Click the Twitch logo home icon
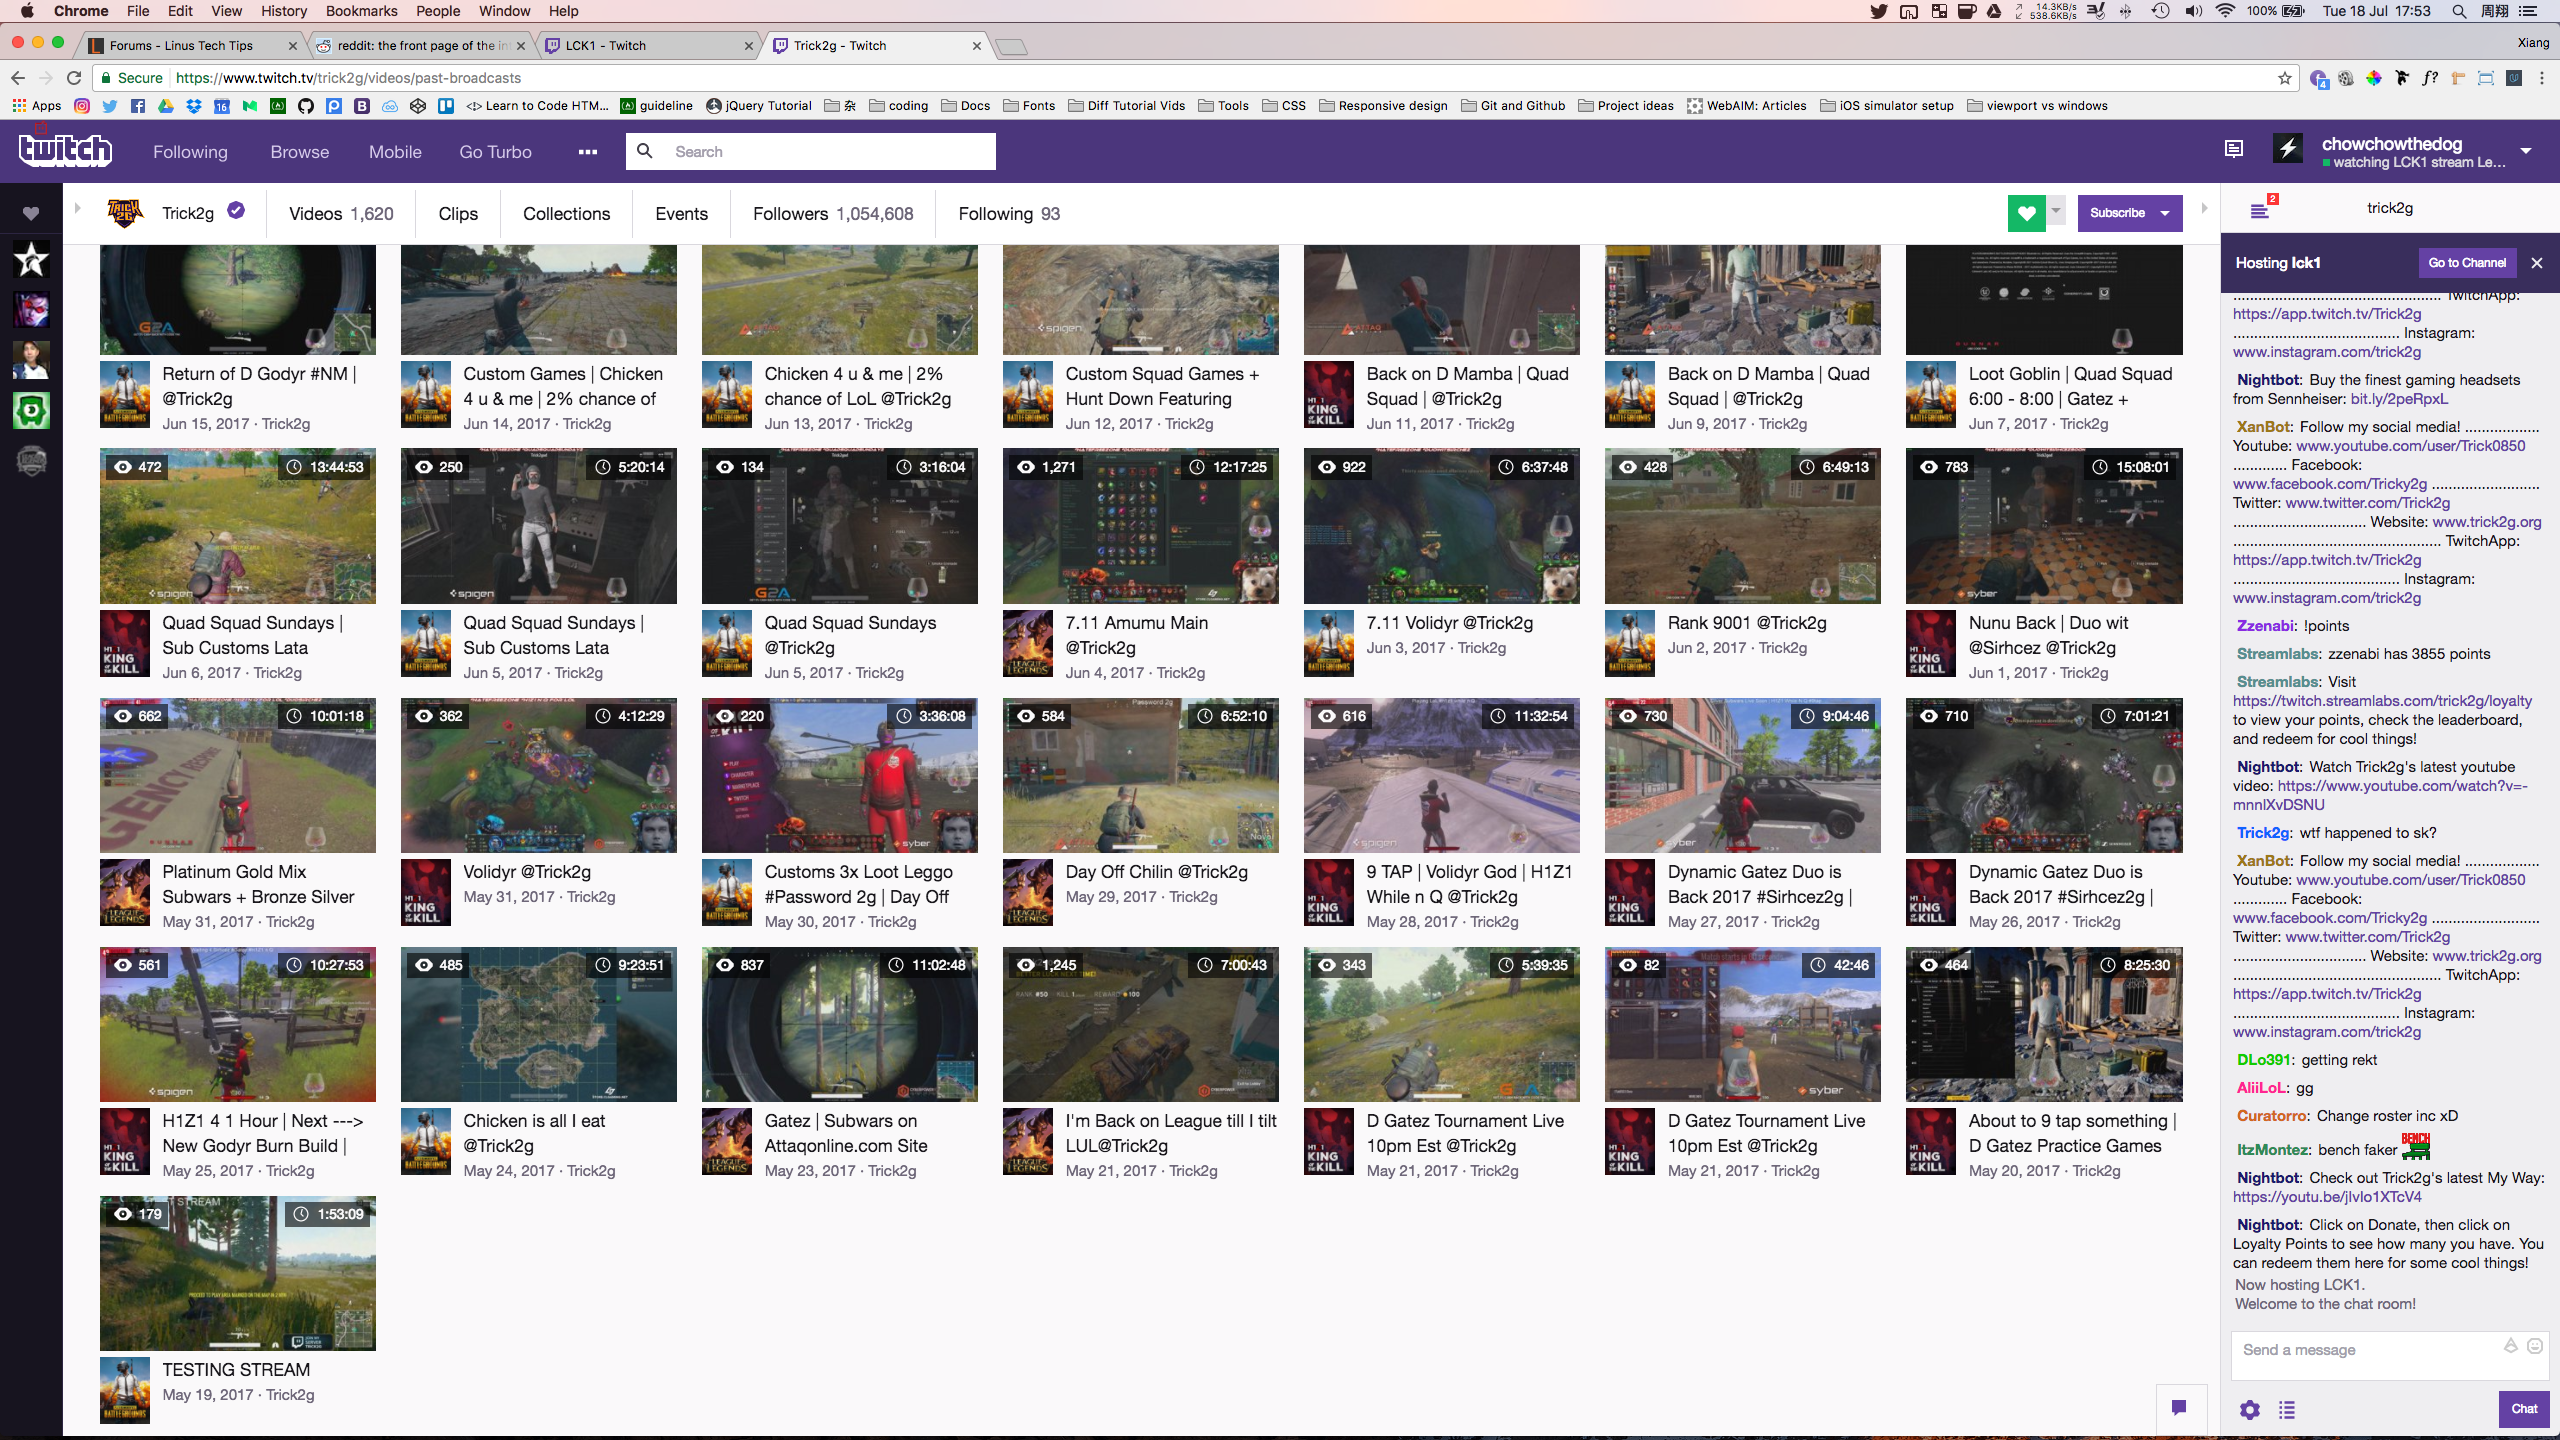Image resolution: width=2560 pixels, height=1440 pixels. [66, 151]
